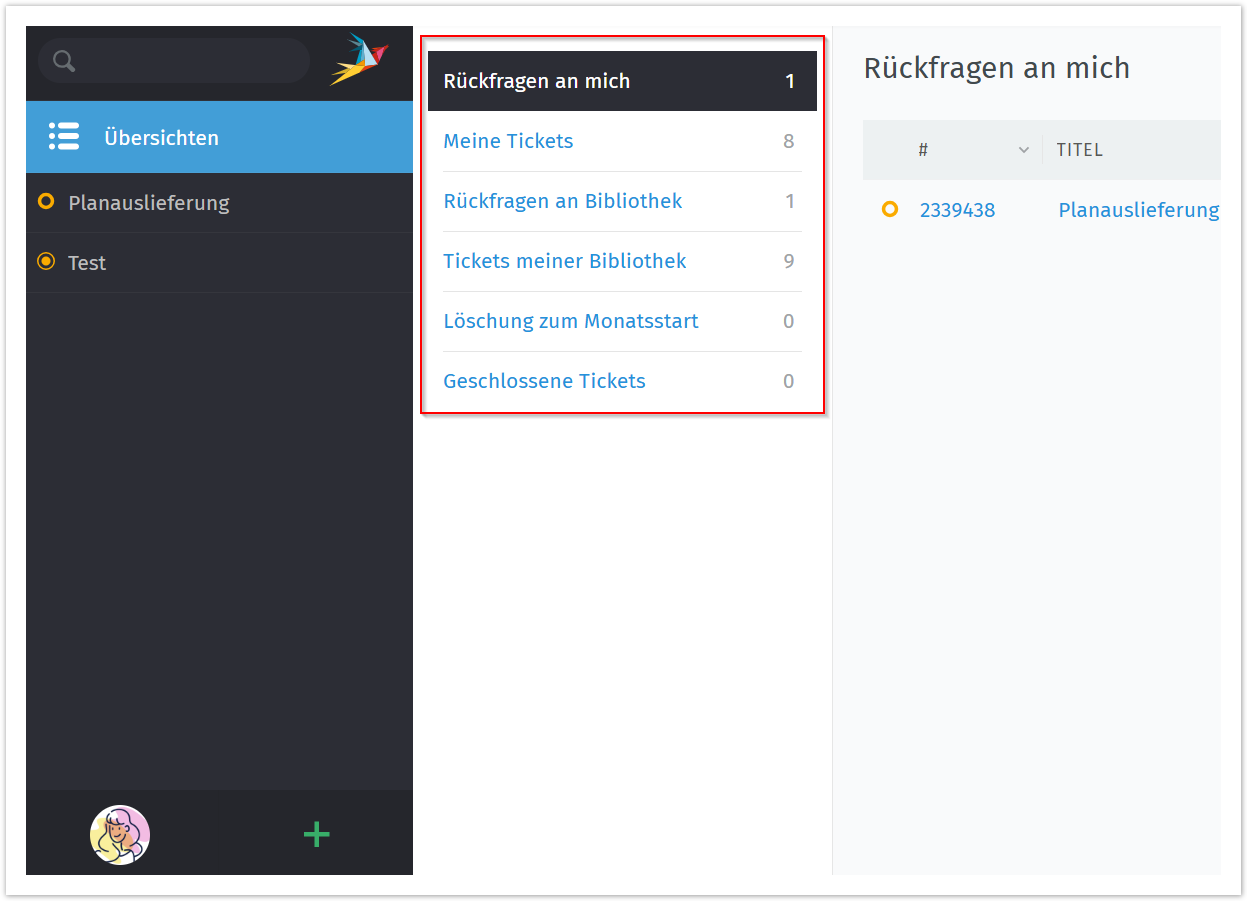Click status circle of ticket 2339438
This screenshot has width=1247, height=901.
889,210
